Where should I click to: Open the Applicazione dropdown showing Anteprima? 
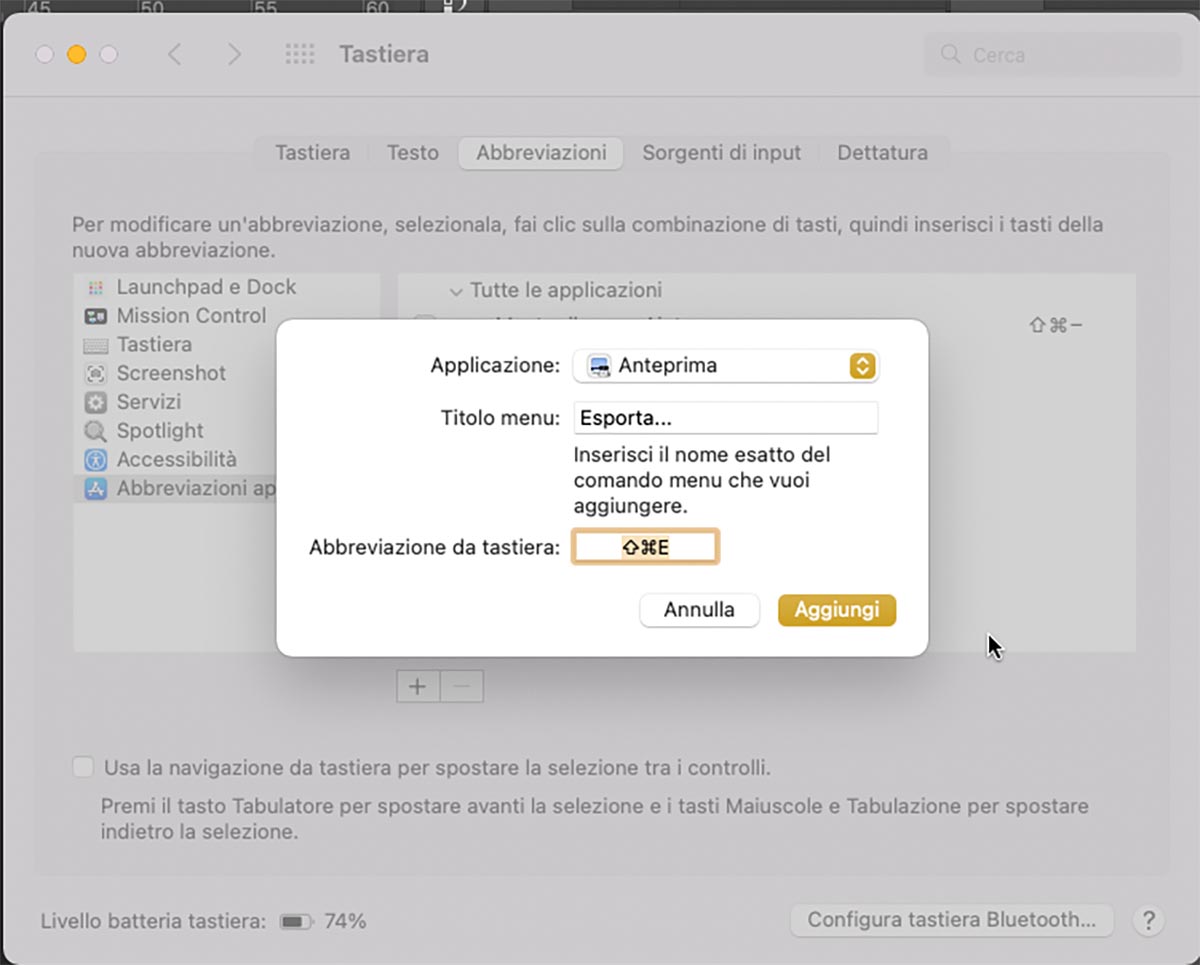tap(725, 366)
